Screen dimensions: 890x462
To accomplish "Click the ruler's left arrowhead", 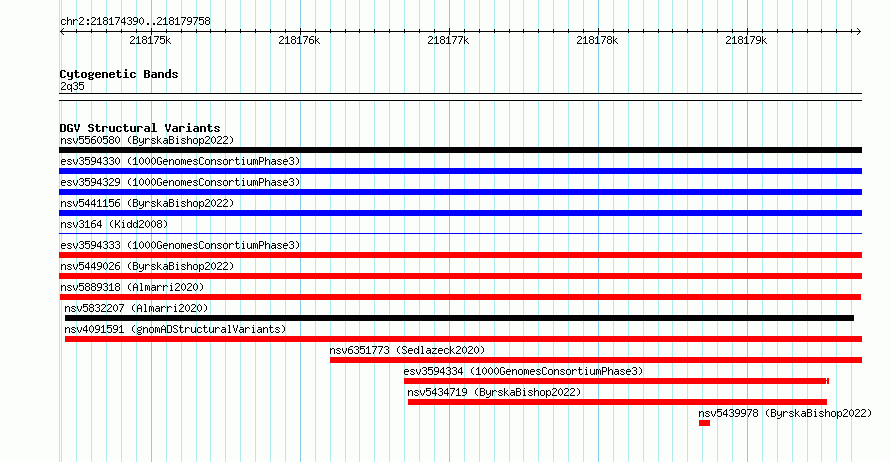I will [62, 31].
